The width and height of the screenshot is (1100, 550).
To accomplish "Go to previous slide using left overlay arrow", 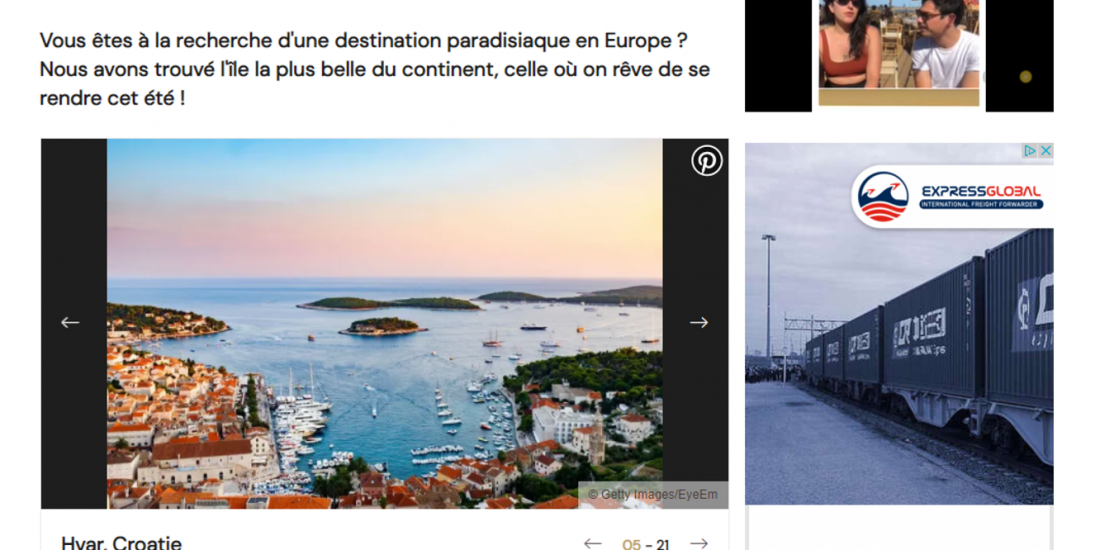I will click(70, 323).
